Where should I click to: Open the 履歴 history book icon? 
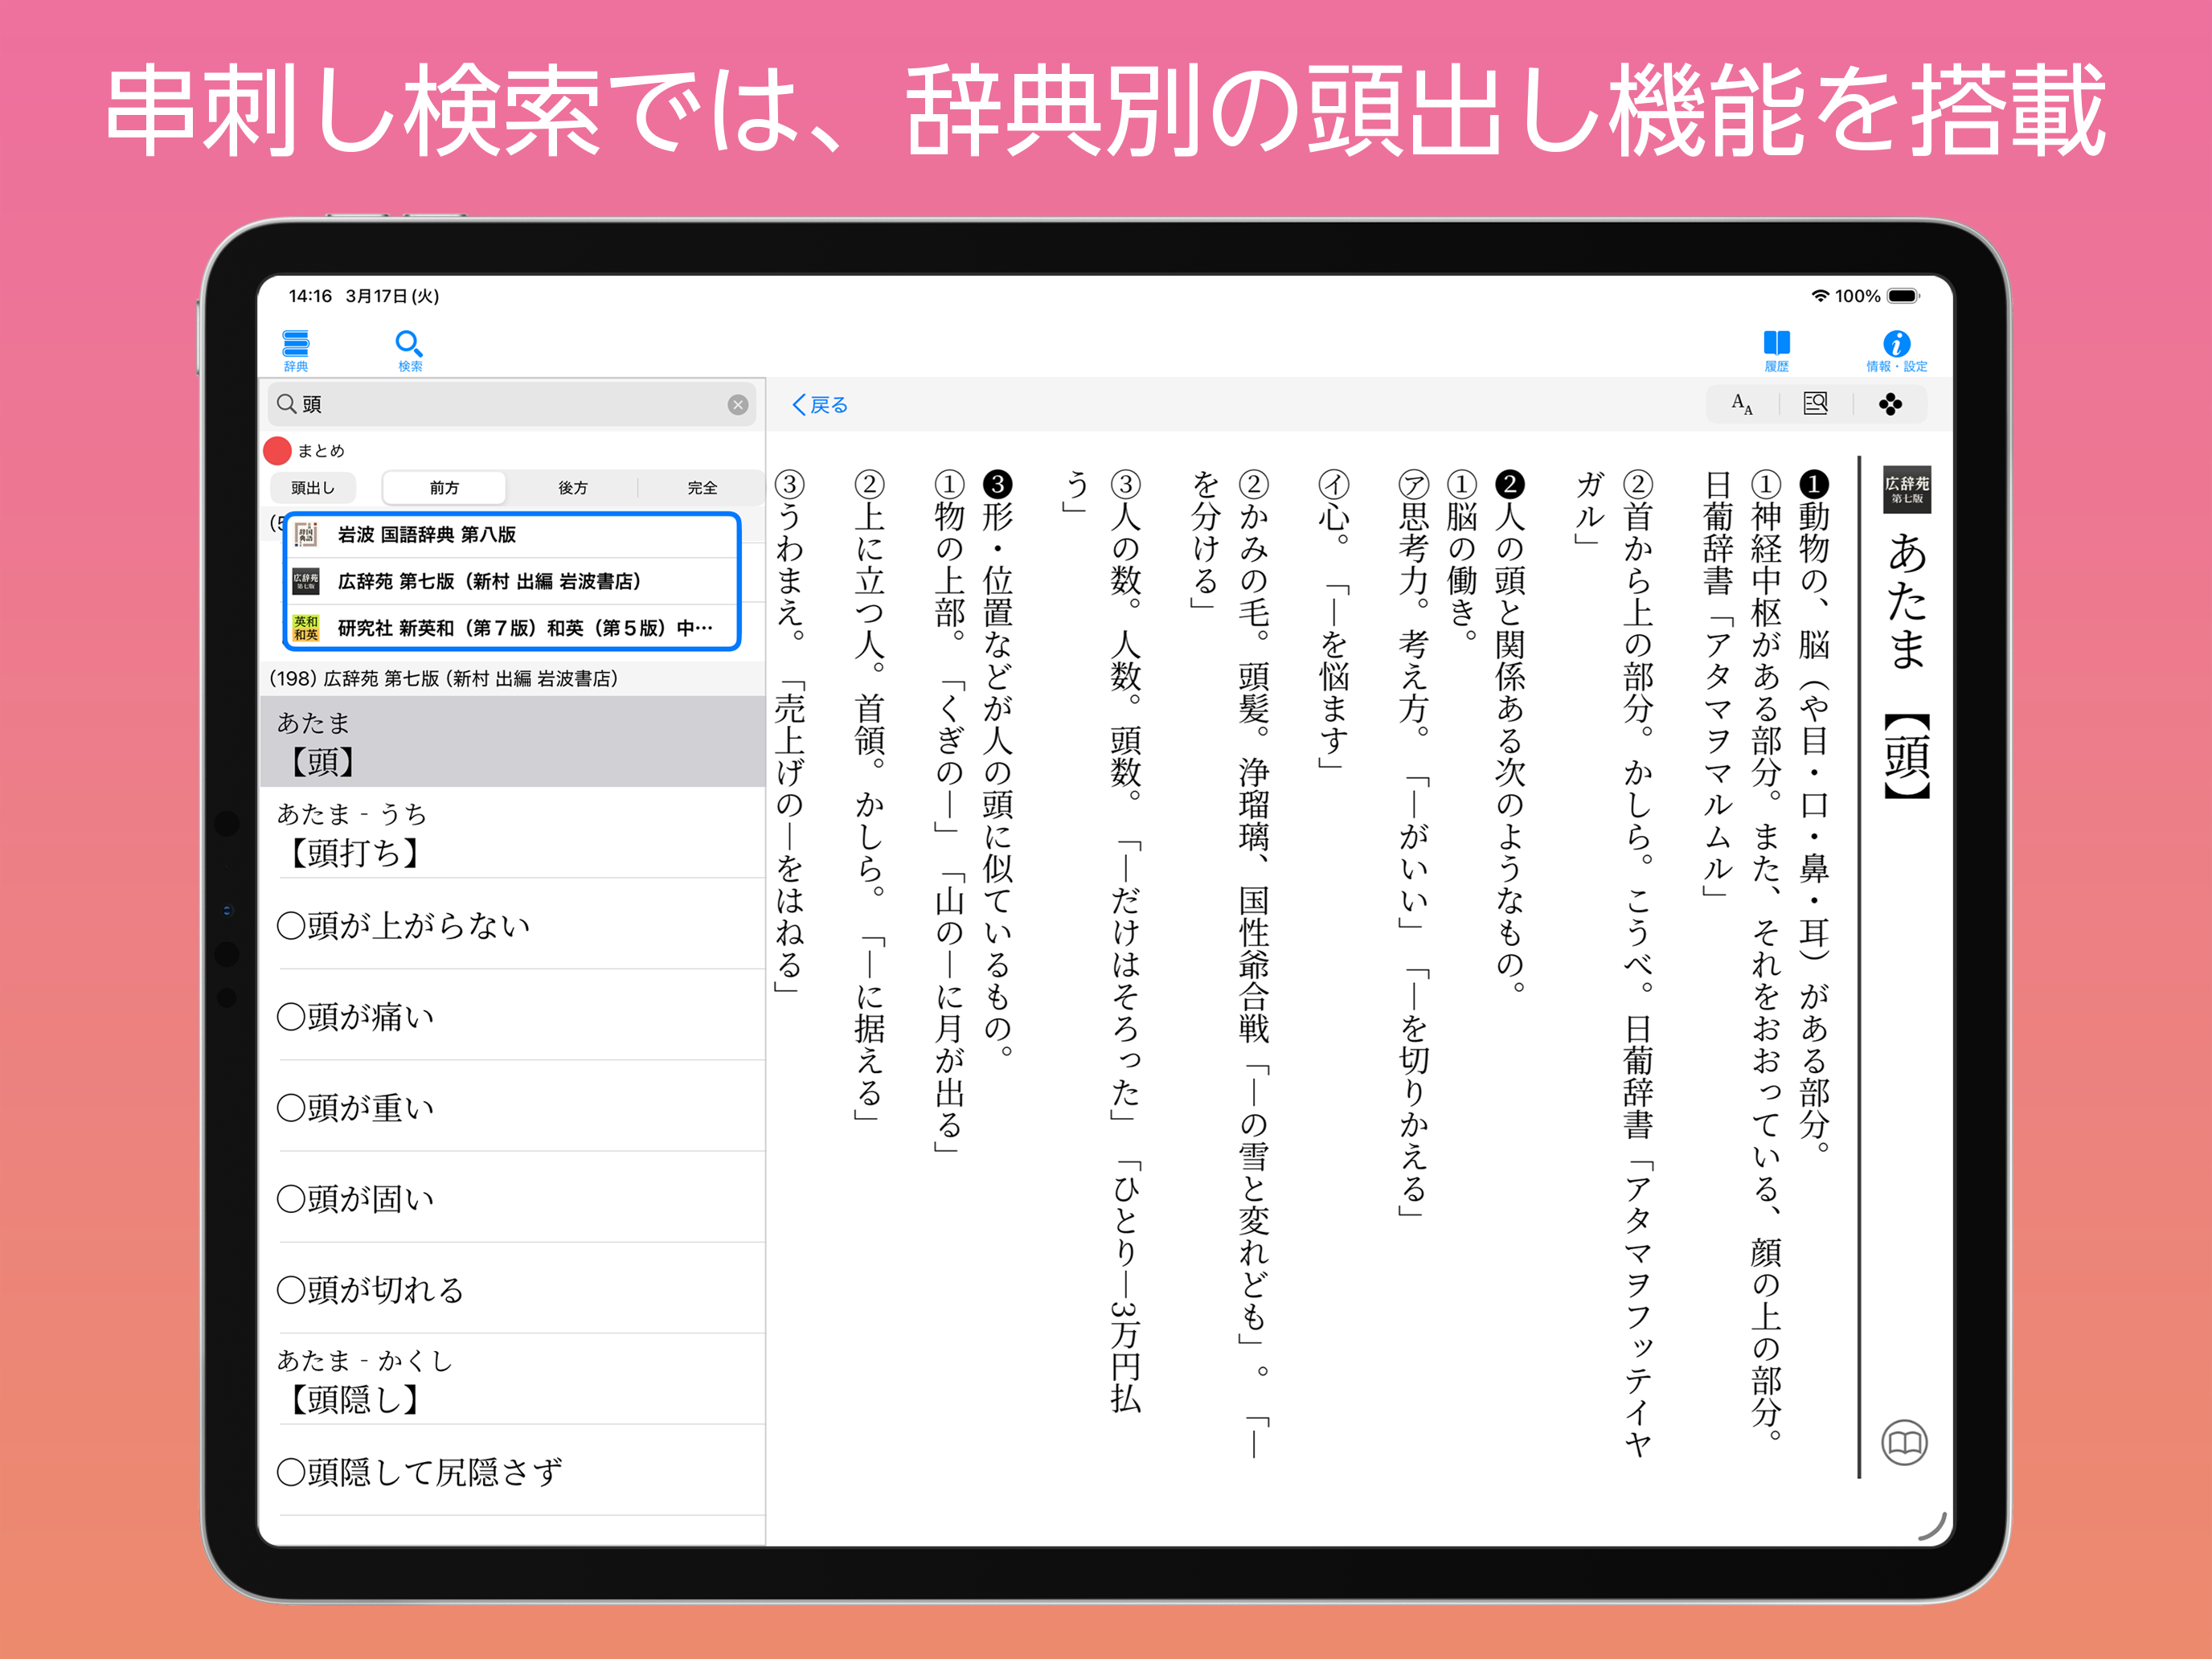[x=1776, y=350]
